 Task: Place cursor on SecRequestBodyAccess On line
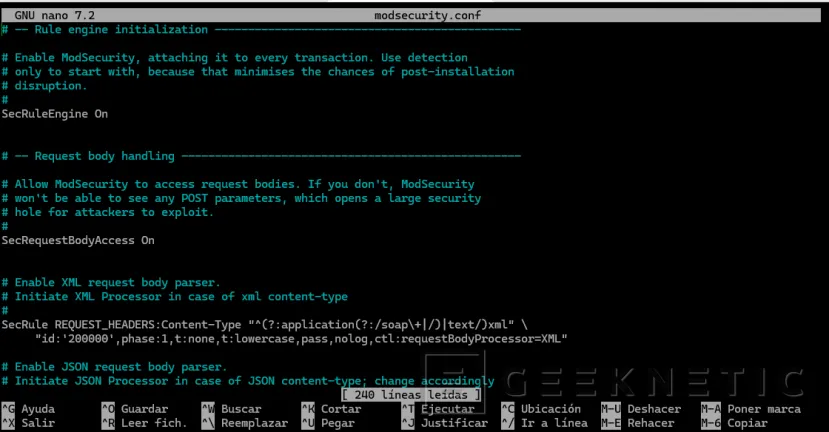78,240
